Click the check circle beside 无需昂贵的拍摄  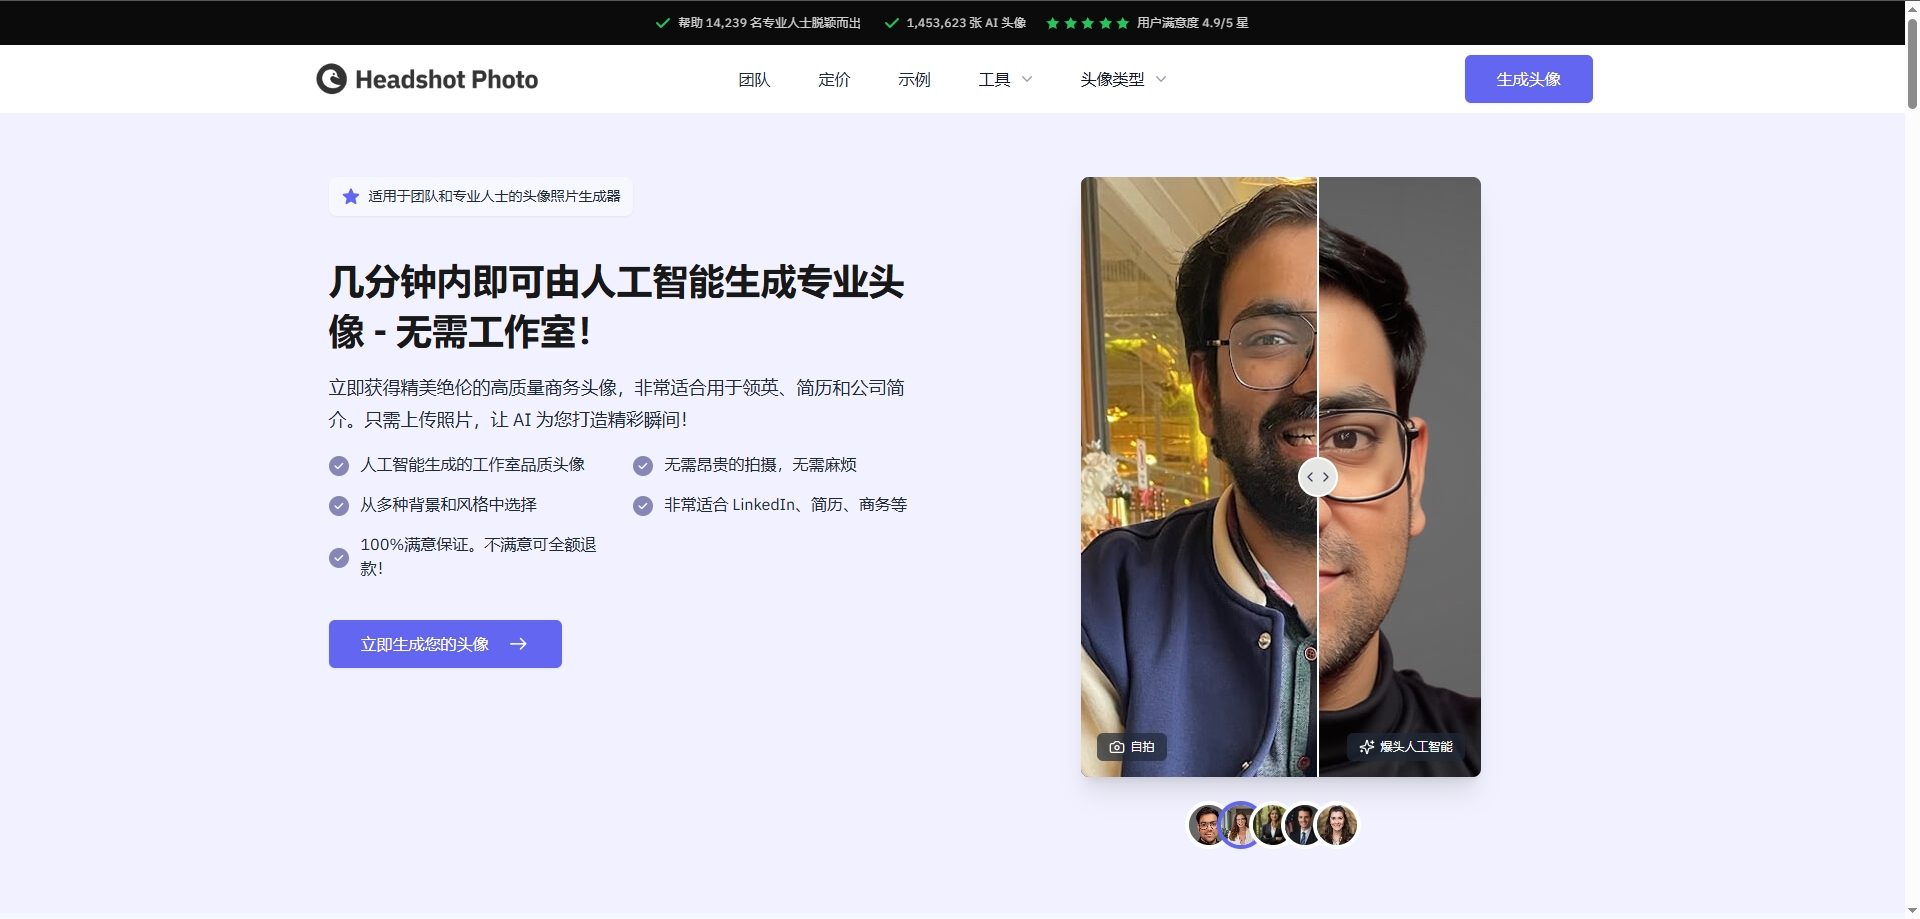pos(643,466)
